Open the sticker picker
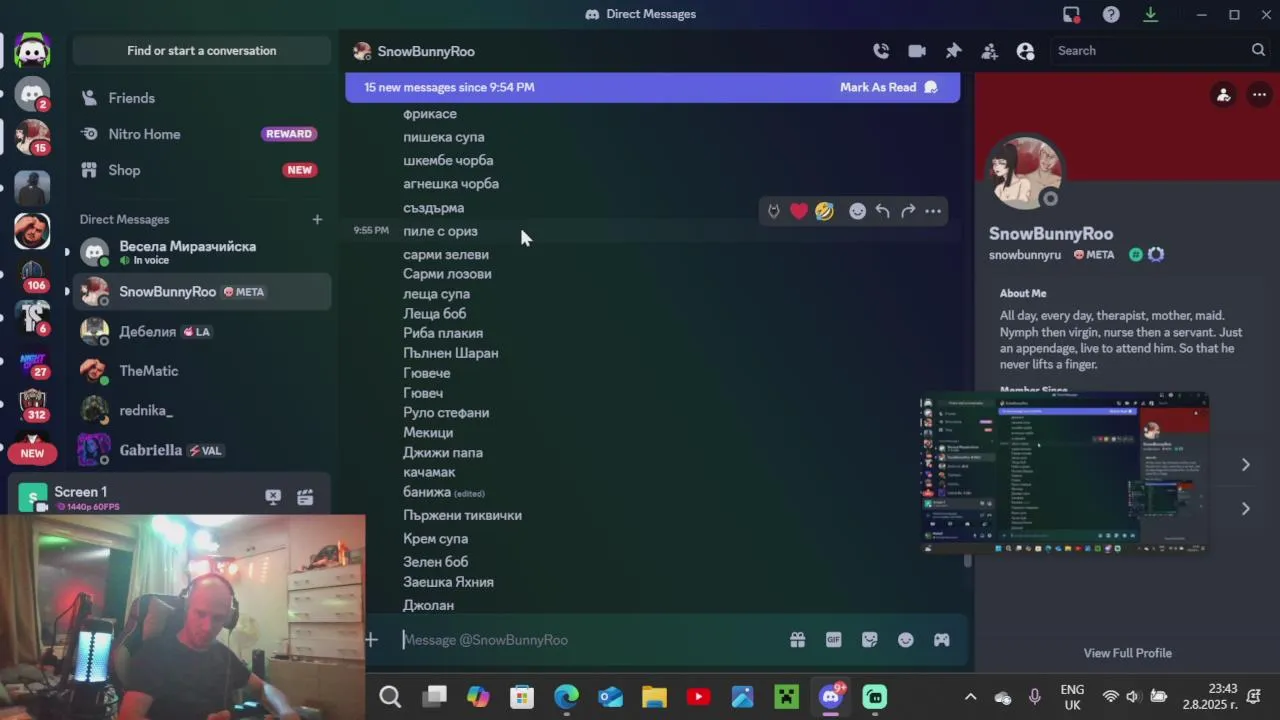Screen dimensions: 1280x720 (x=869, y=640)
